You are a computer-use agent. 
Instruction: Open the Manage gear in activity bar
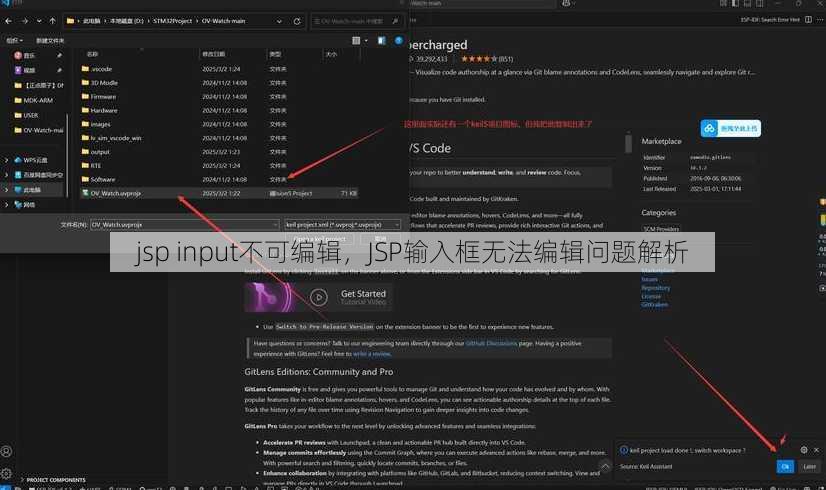pos(6,473)
